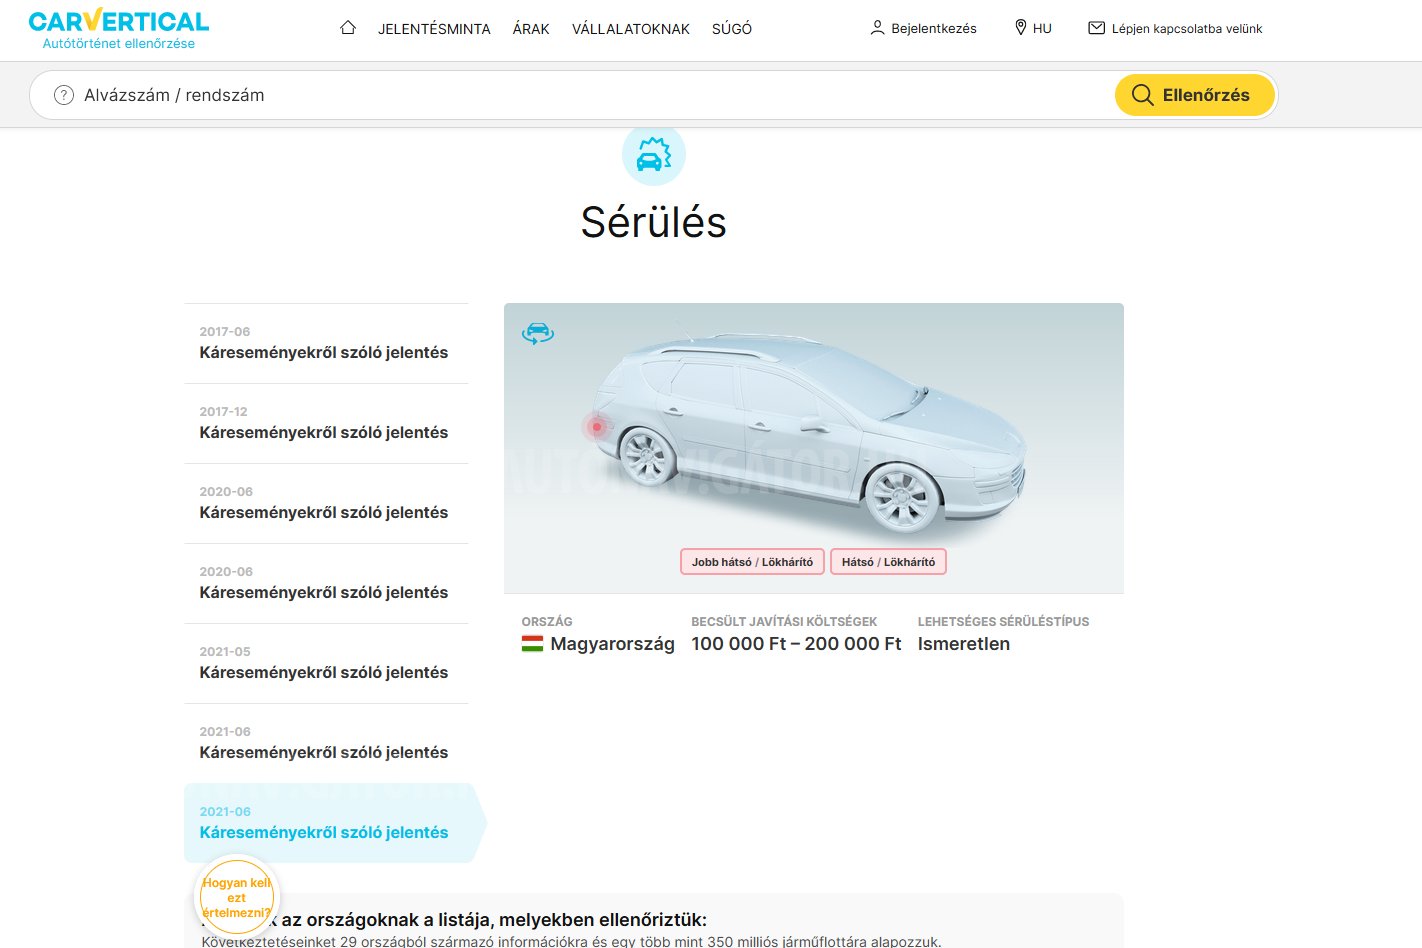Open the Hogyan kell ezt értelmezni bubble

[x=236, y=897]
